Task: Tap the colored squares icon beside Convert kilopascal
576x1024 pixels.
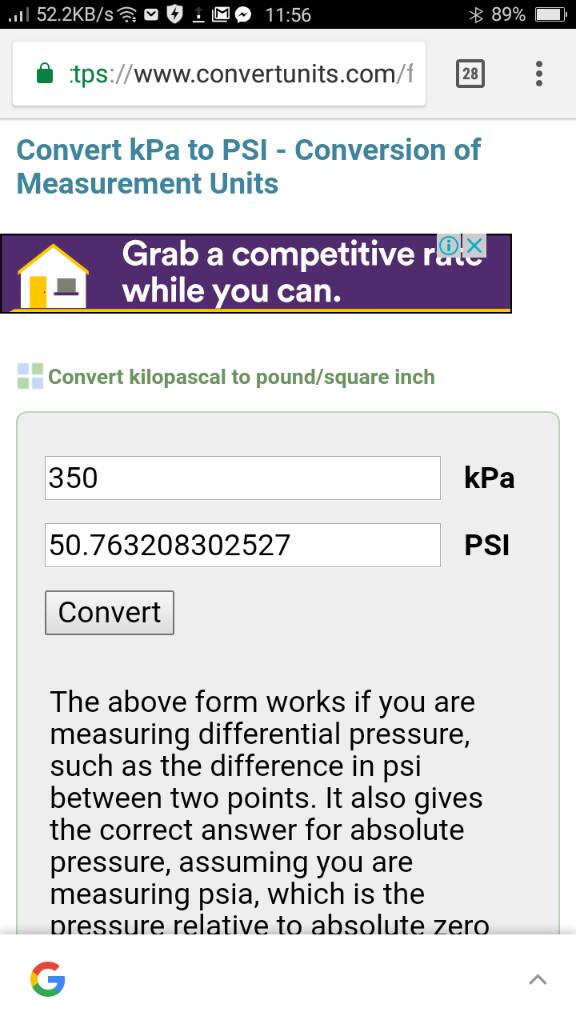Action: pos(30,377)
